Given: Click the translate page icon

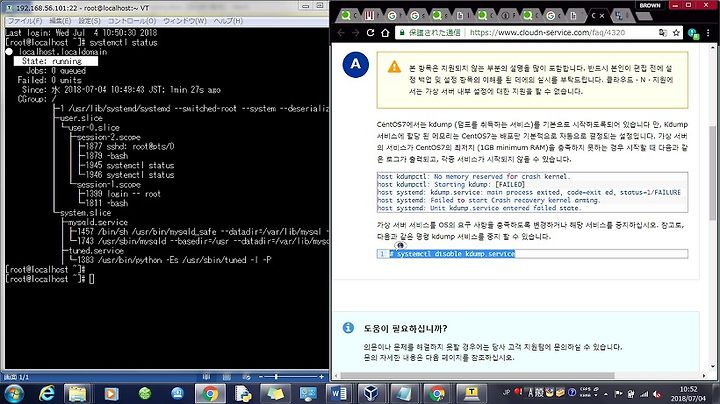Looking at the screenshot, I should click(x=663, y=33).
